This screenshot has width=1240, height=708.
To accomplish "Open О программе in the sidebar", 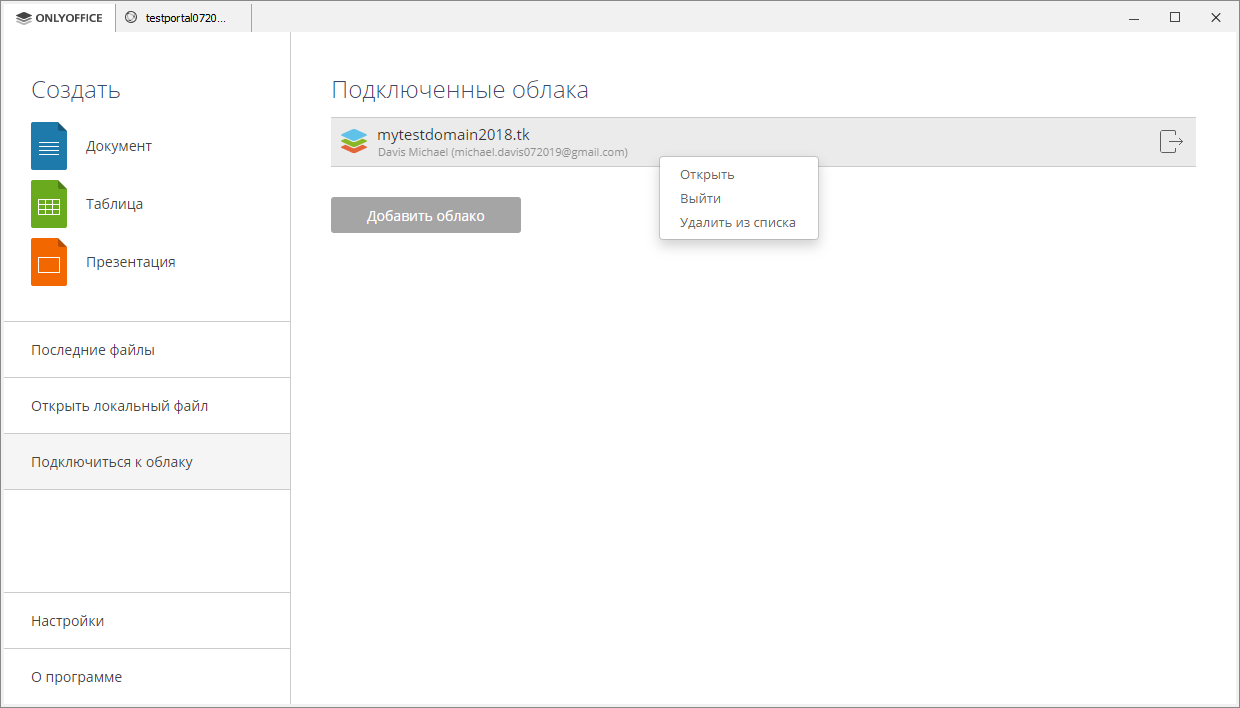I will point(147,677).
